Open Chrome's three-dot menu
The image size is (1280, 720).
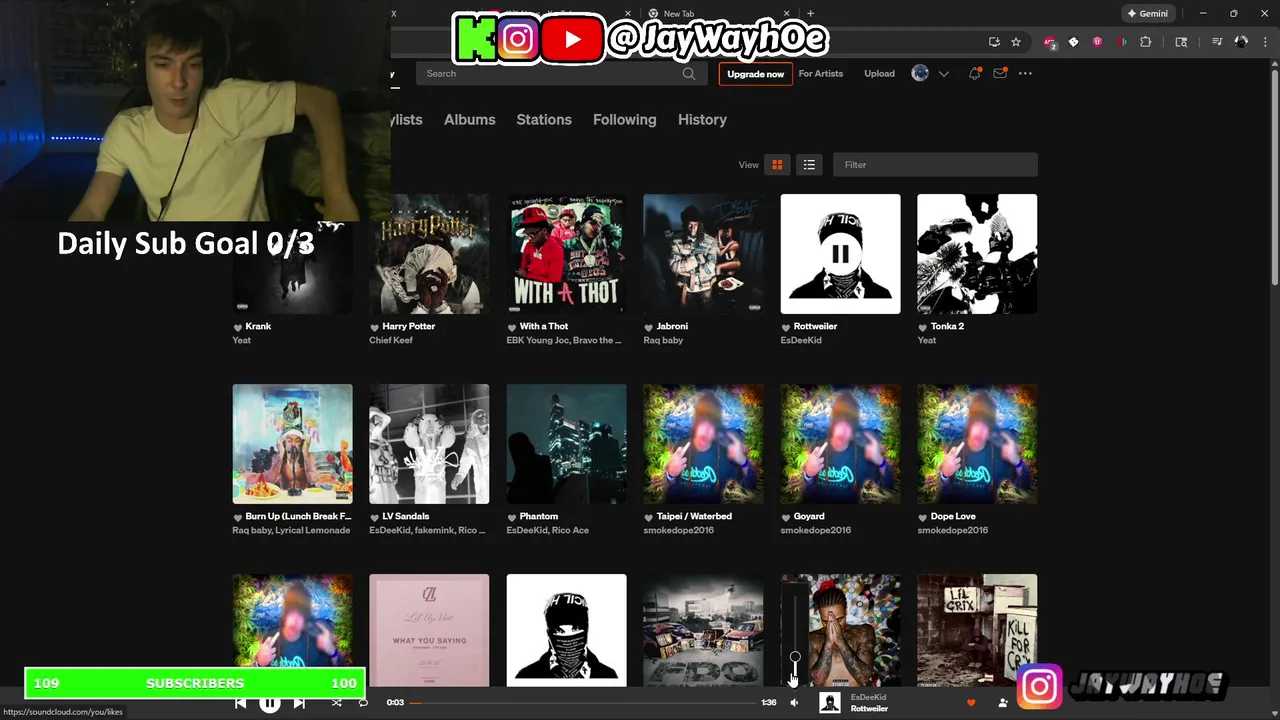coord(1265,42)
